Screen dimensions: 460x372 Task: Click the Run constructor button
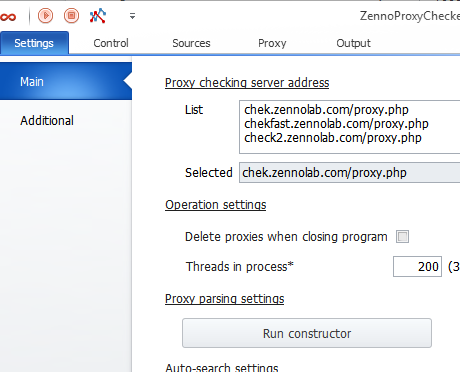pyautogui.click(x=307, y=333)
